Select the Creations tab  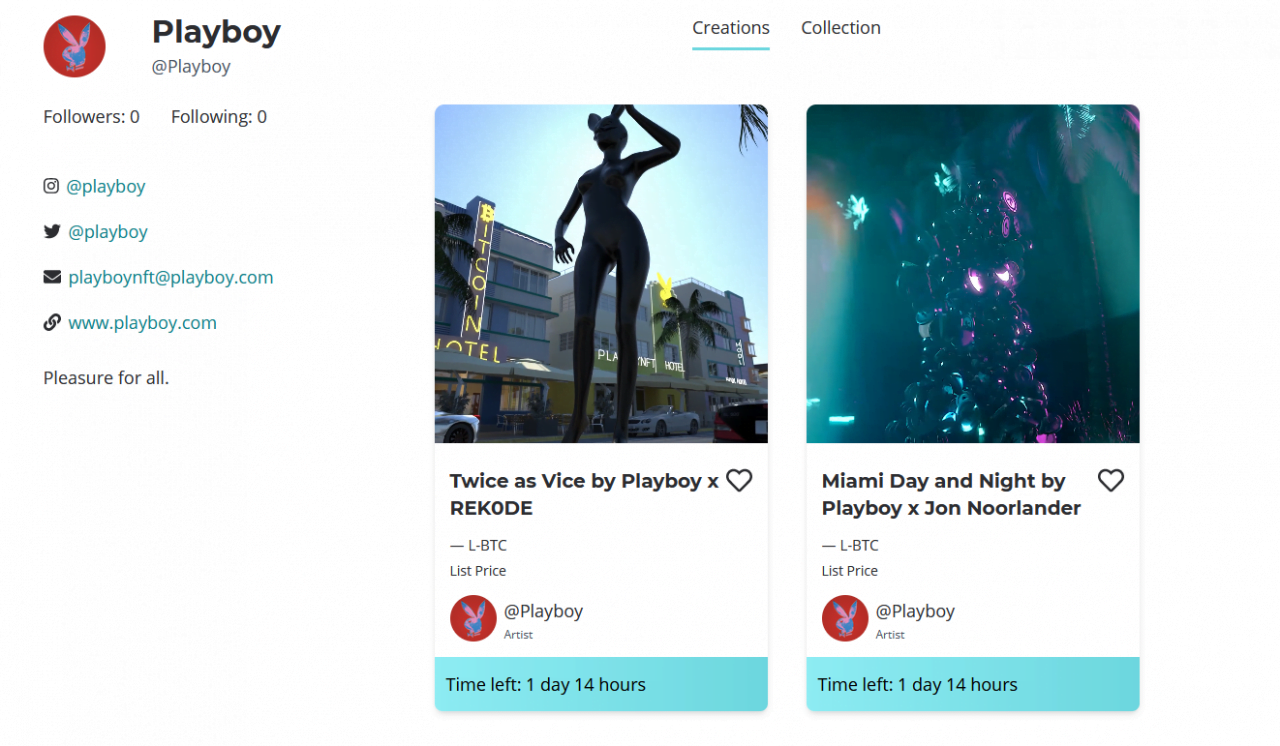731,28
